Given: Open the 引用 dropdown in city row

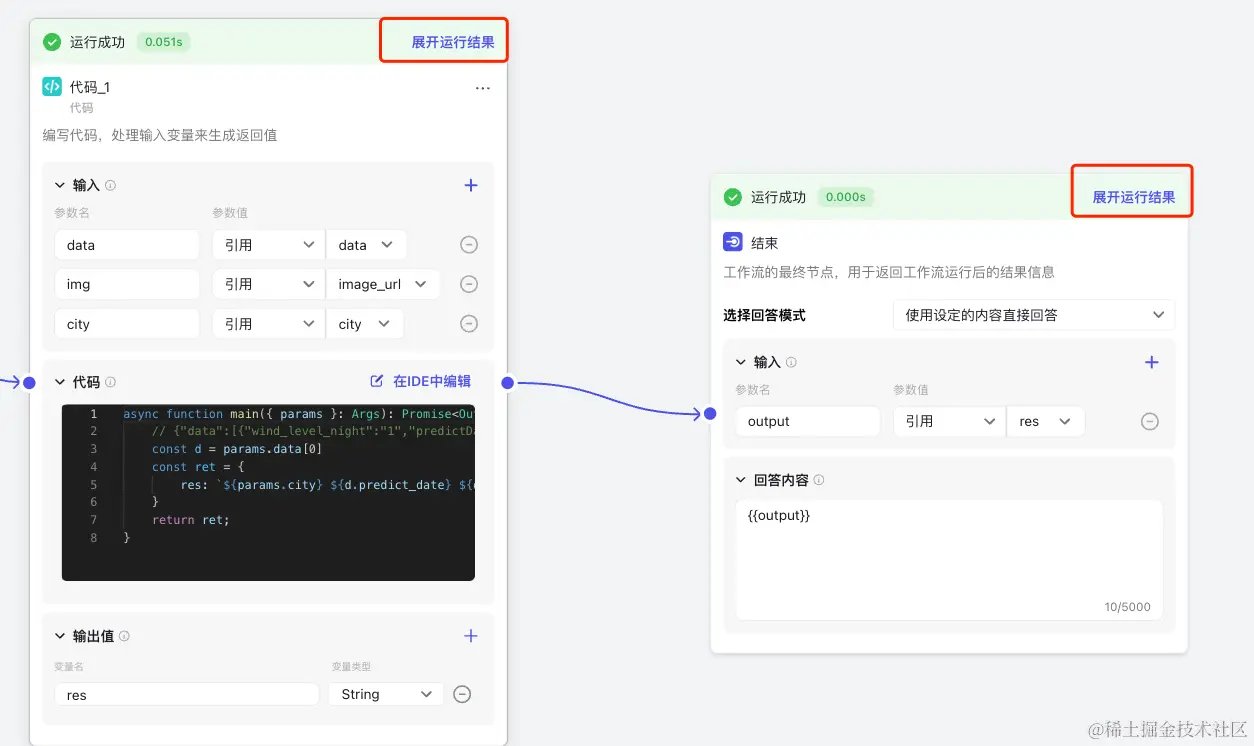Looking at the screenshot, I should click(x=268, y=324).
